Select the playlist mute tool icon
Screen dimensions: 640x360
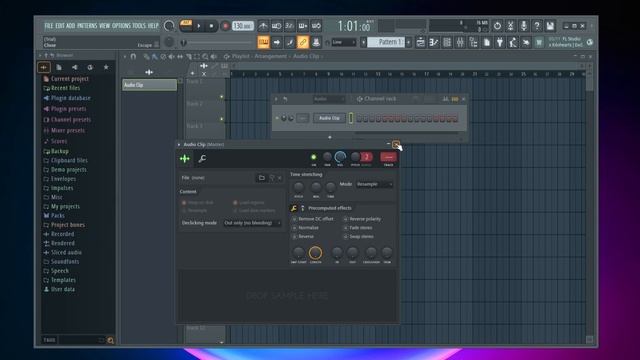tap(171, 57)
